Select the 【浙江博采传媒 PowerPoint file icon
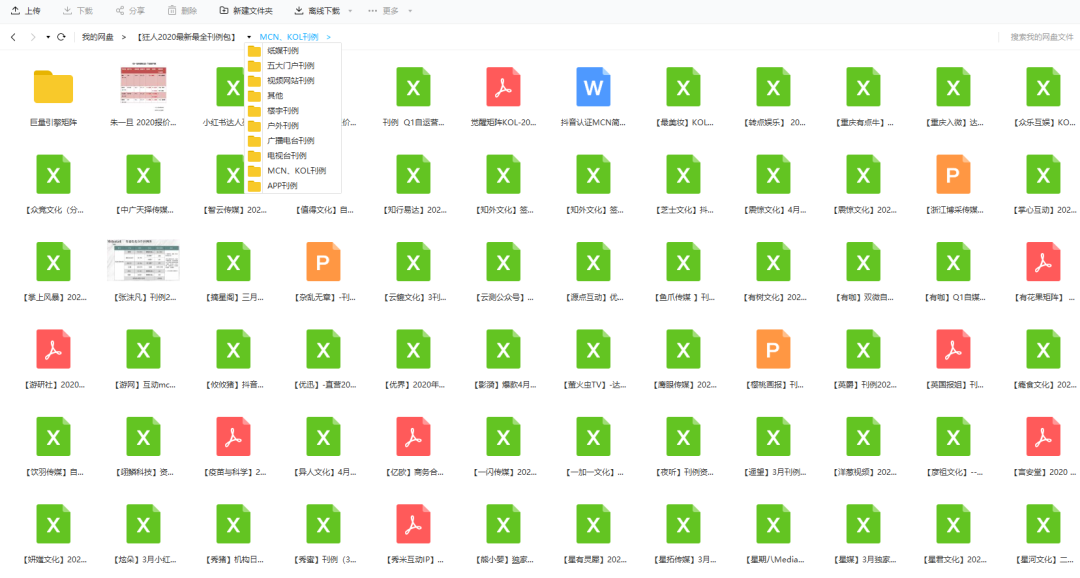 [953, 174]
